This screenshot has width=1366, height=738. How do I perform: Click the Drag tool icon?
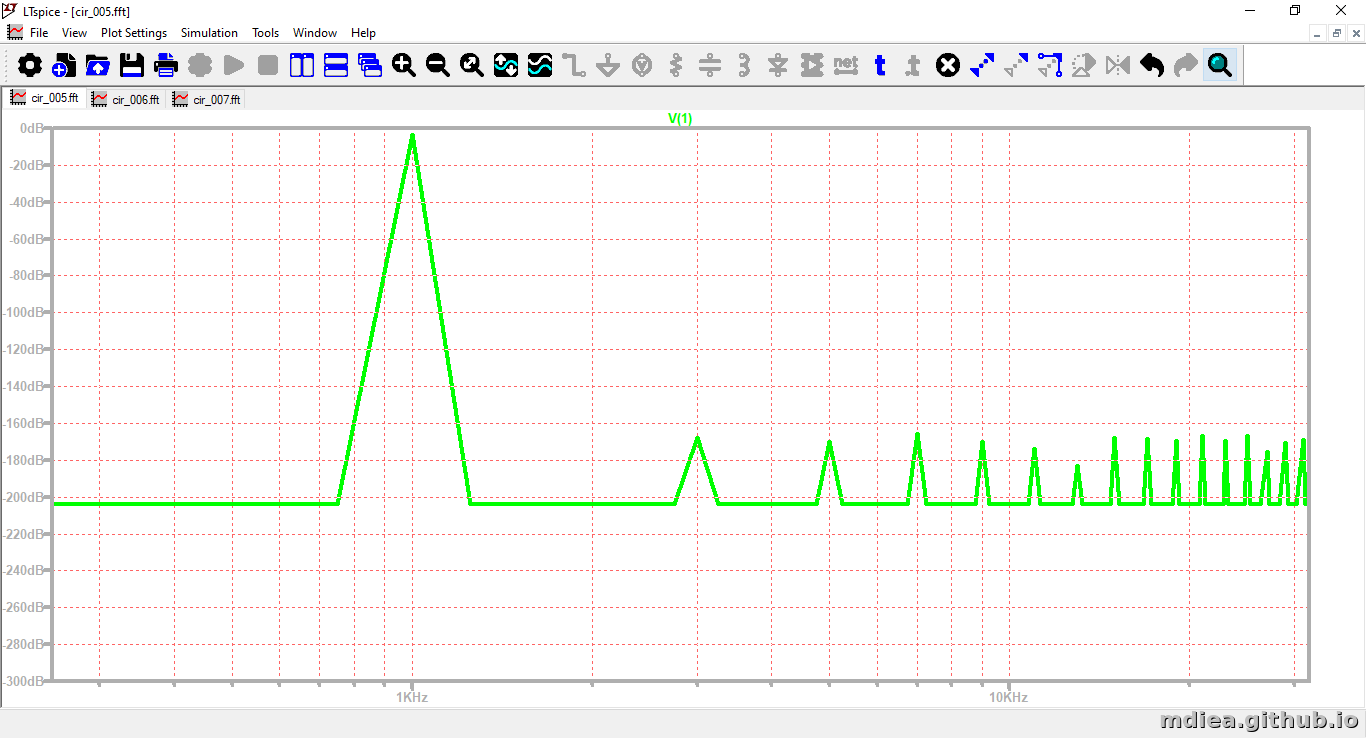coord(1050,66)
